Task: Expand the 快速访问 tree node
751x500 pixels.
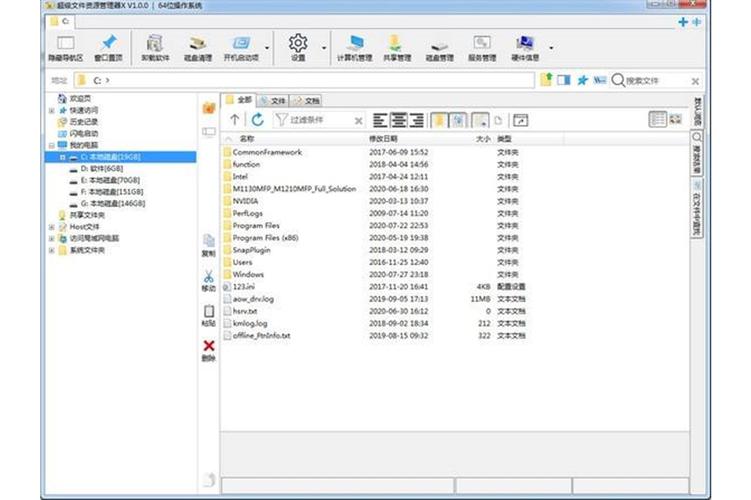Action: tap(51, 110)
